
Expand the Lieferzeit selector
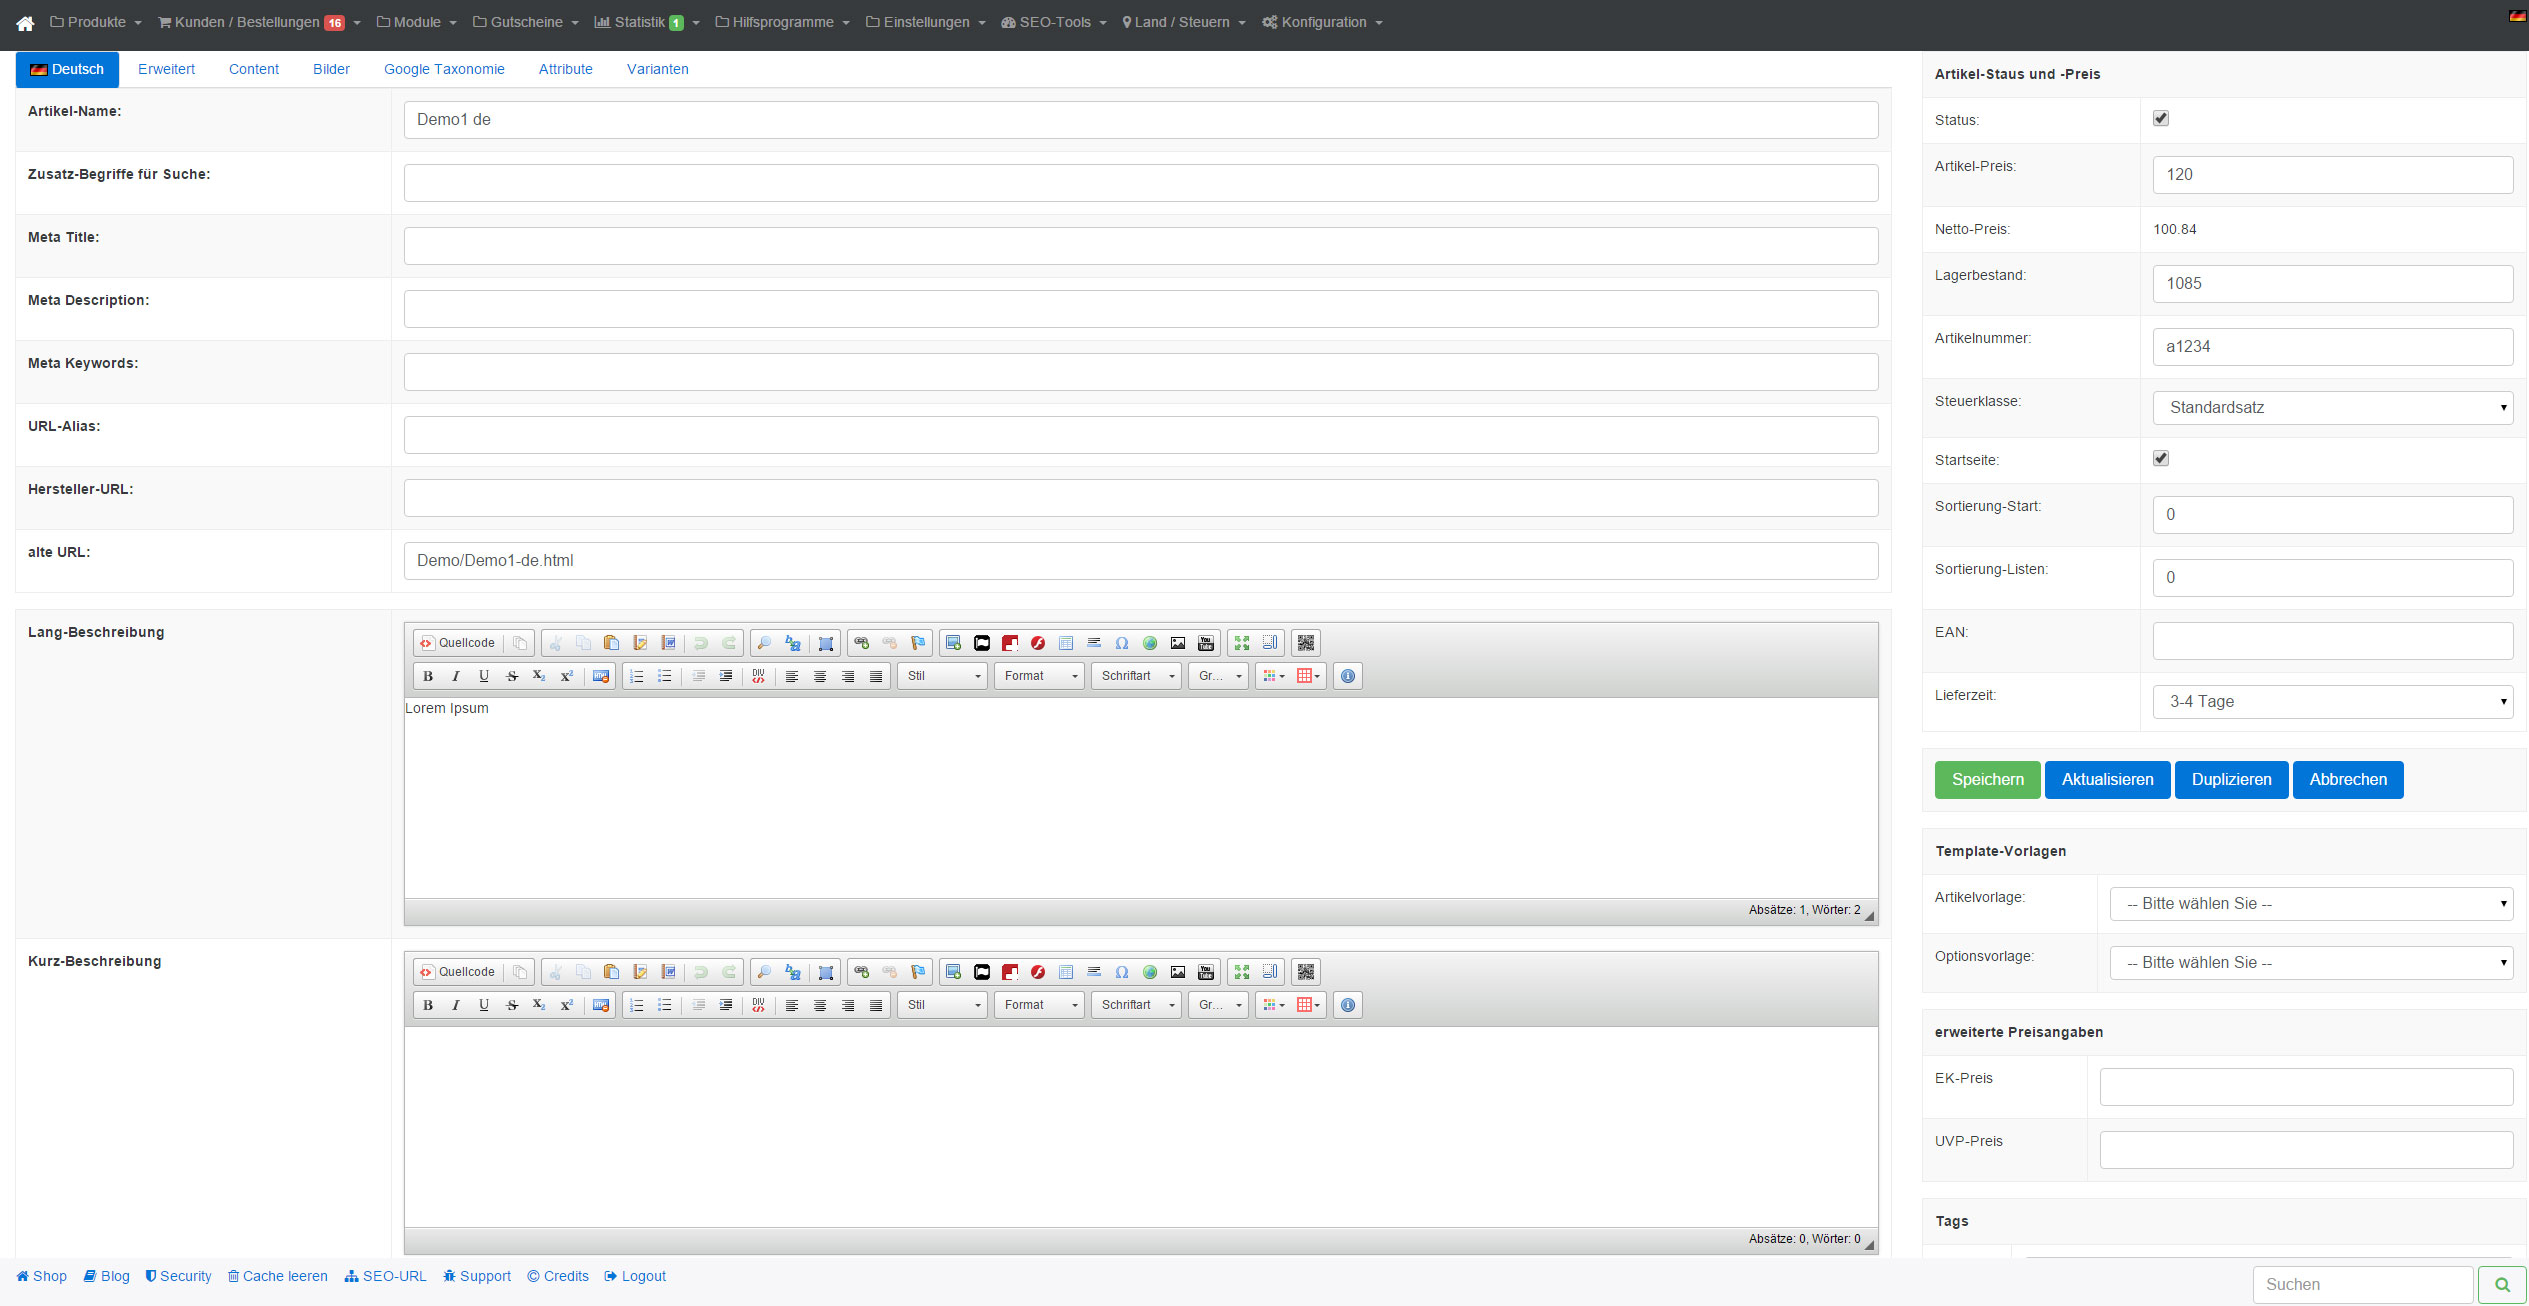(2331, 702)
